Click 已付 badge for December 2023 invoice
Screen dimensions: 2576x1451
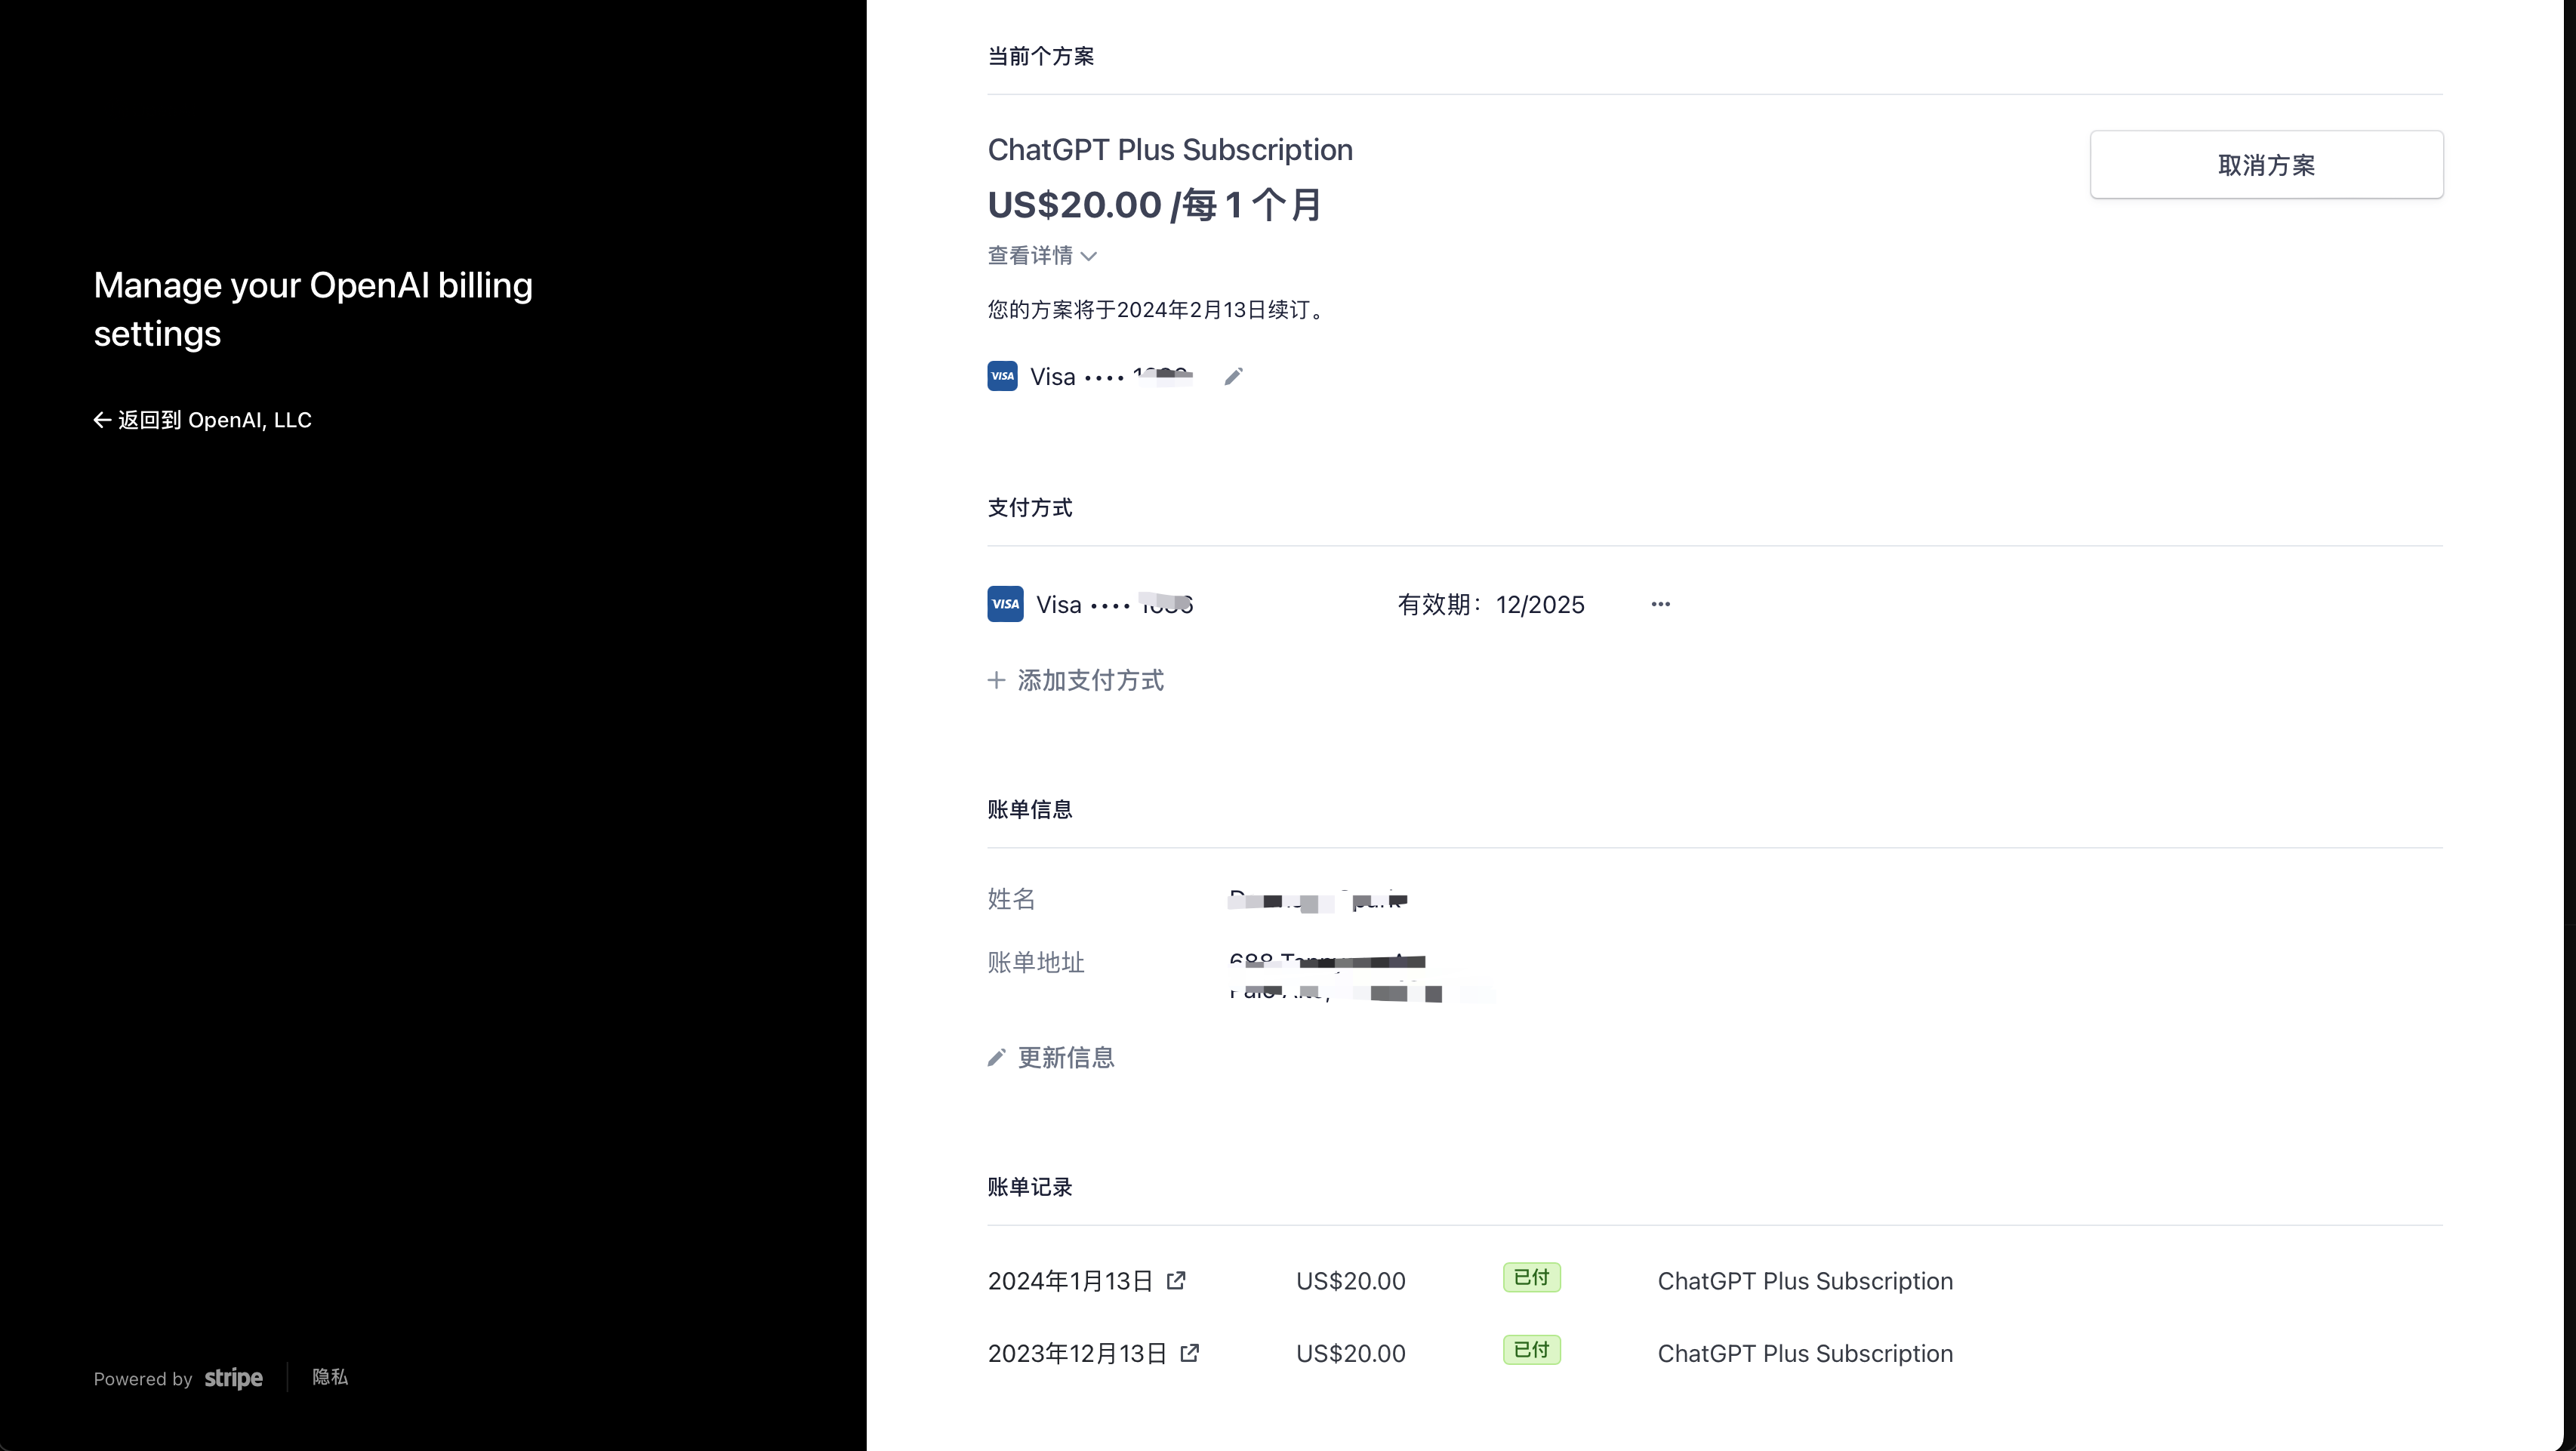(x=1531, y=1350)
